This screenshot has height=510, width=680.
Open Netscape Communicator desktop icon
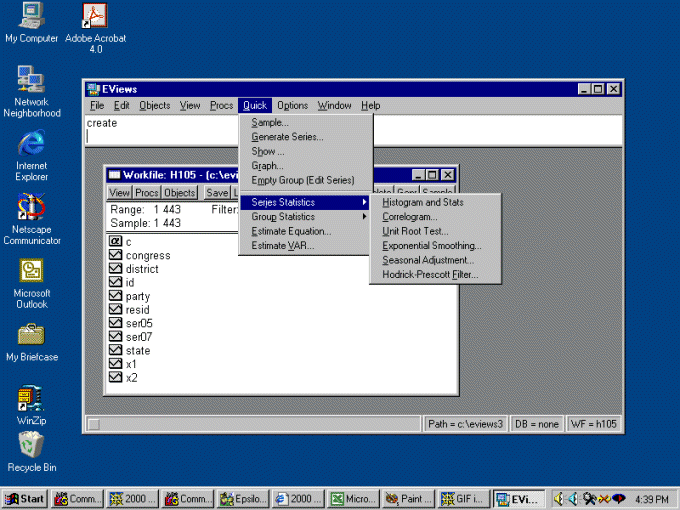(x=31, y=209)
